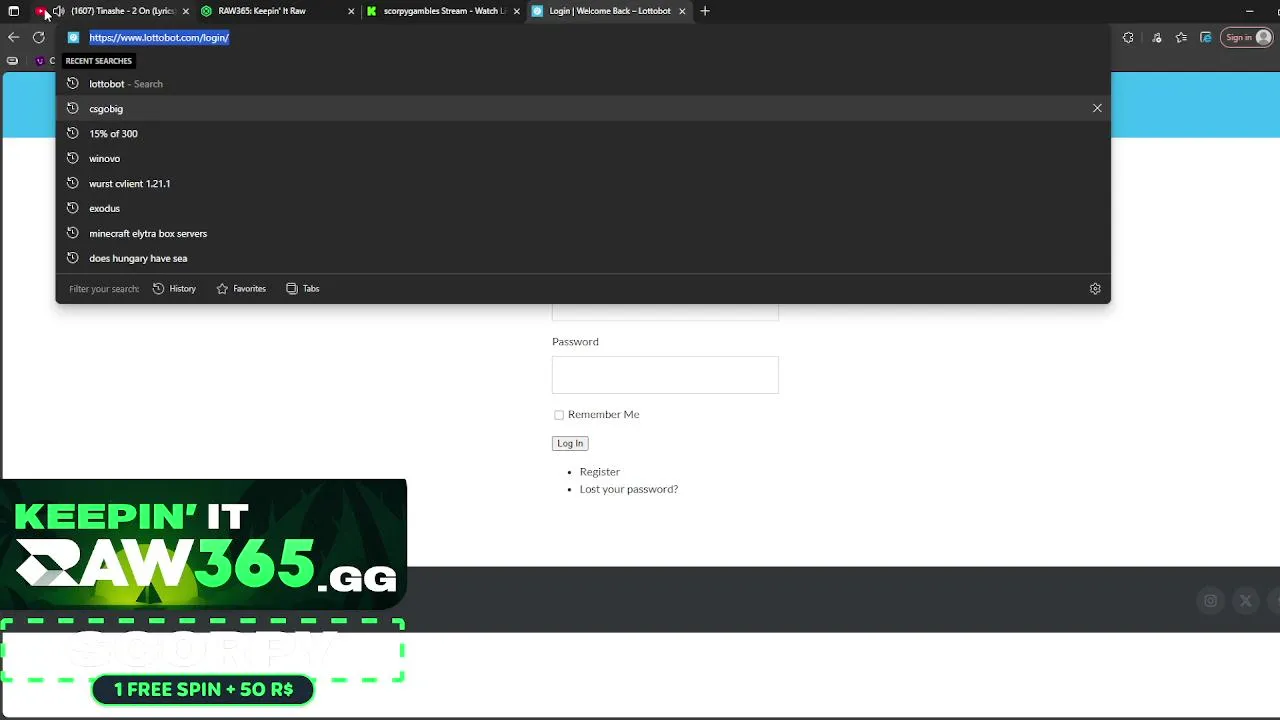Filter suggestions by History
Screen dimensions: 1280x720
pos(174,289)
